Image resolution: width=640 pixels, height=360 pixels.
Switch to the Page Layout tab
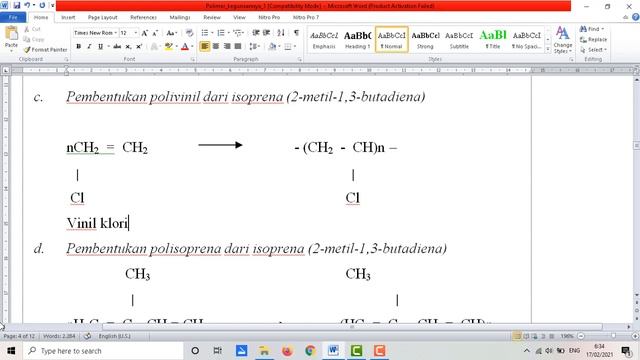(102, 17)
